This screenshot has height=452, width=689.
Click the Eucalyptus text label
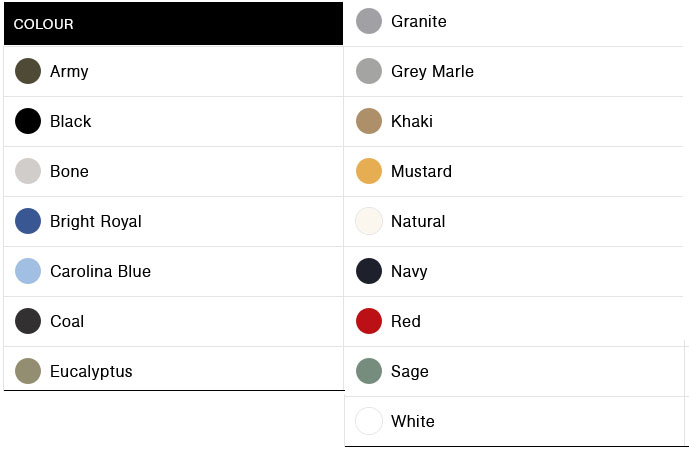pos(91,371)
